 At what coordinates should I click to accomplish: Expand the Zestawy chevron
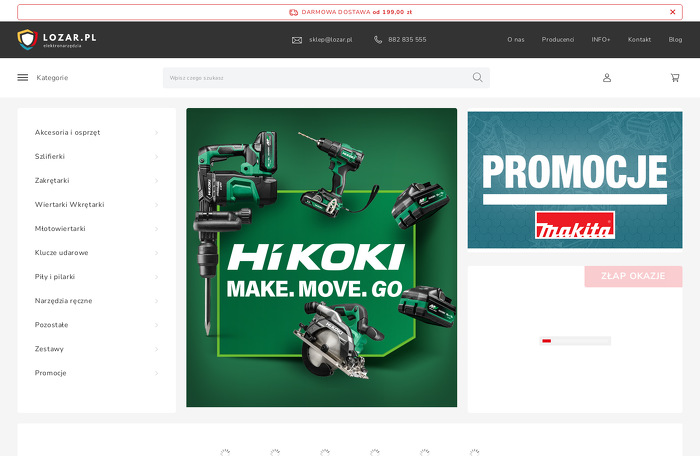tap(156, 349)
